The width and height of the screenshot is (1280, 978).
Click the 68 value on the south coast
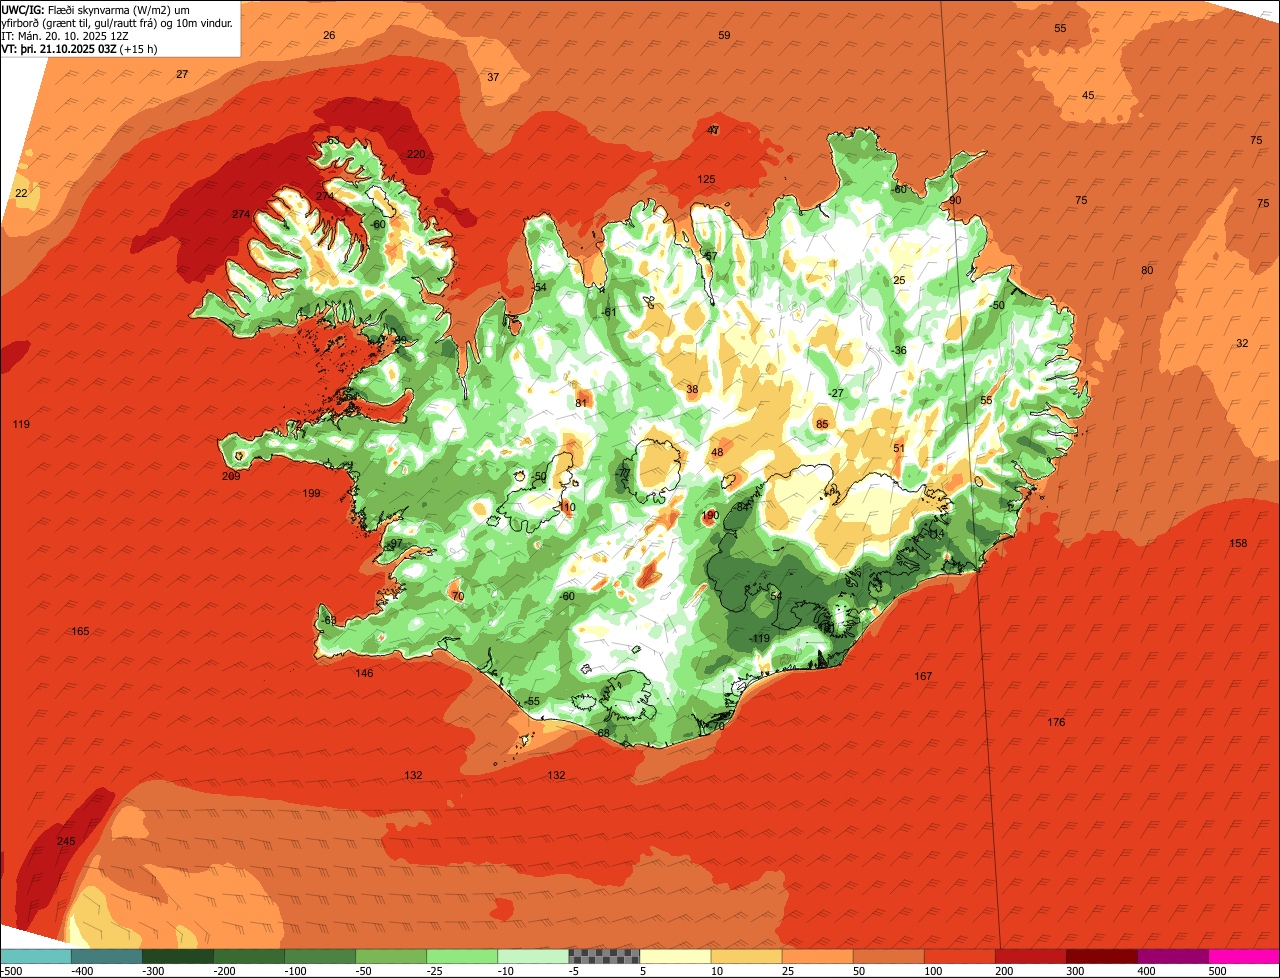point(603,733)
